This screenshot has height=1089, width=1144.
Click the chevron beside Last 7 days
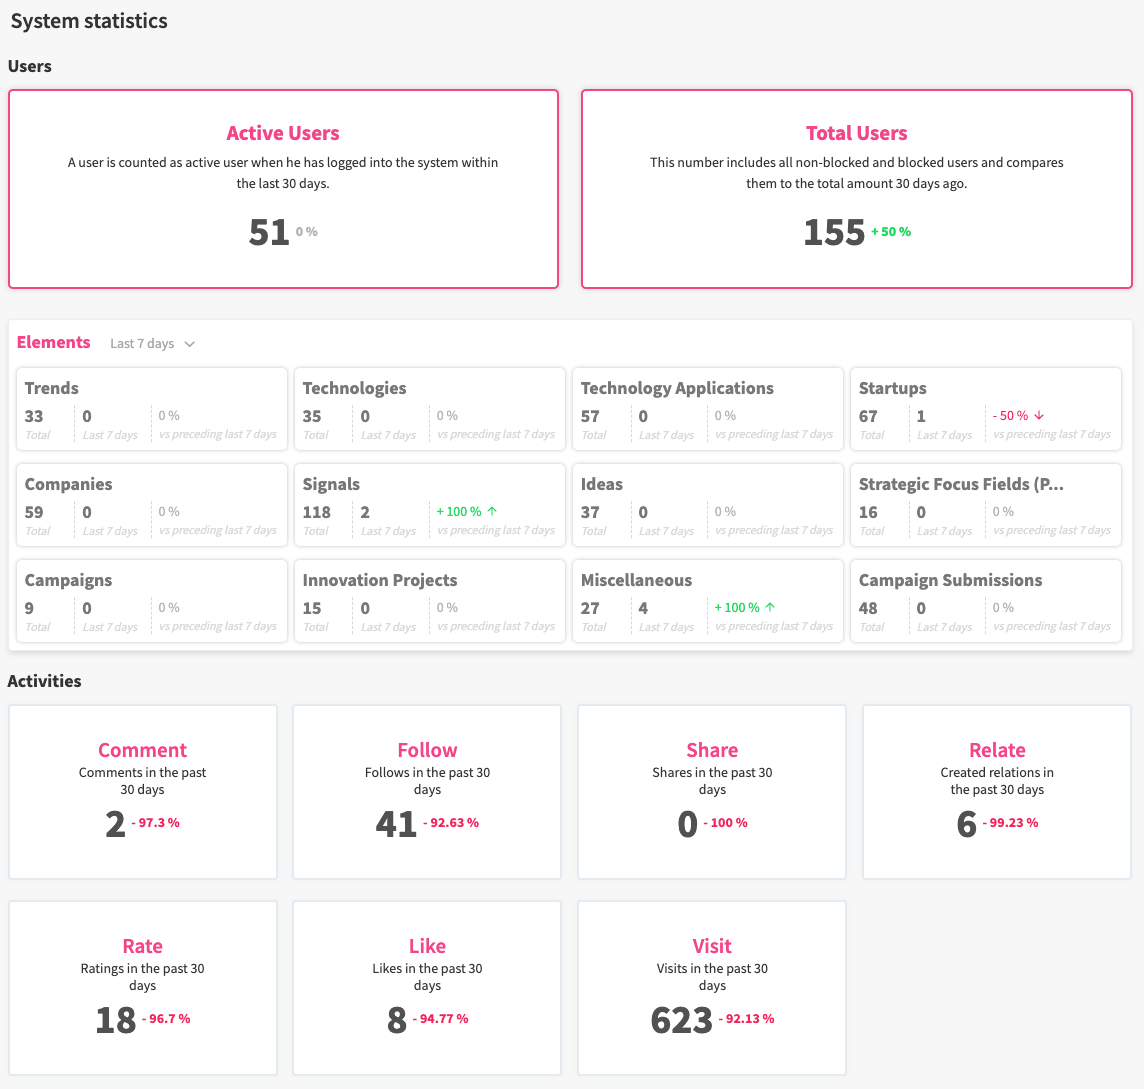coord(190,344)
